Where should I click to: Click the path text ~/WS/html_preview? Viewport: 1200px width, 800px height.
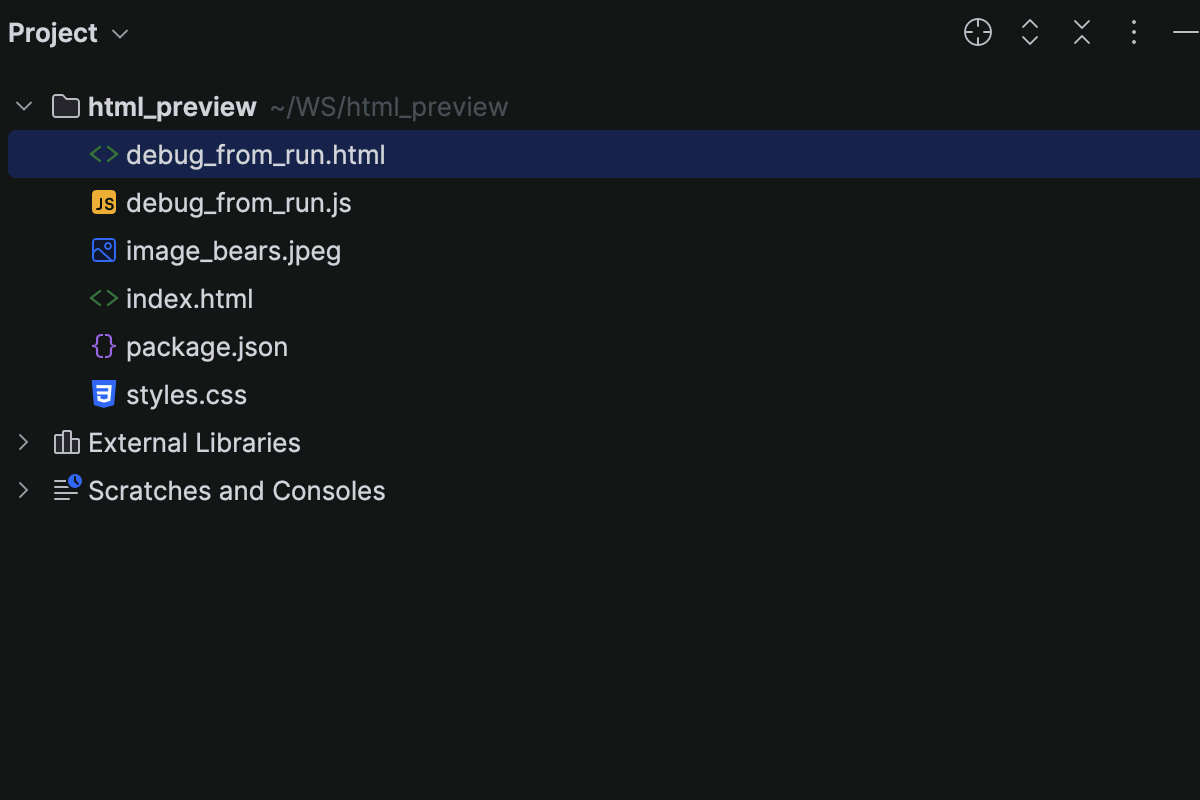point(388,106)
